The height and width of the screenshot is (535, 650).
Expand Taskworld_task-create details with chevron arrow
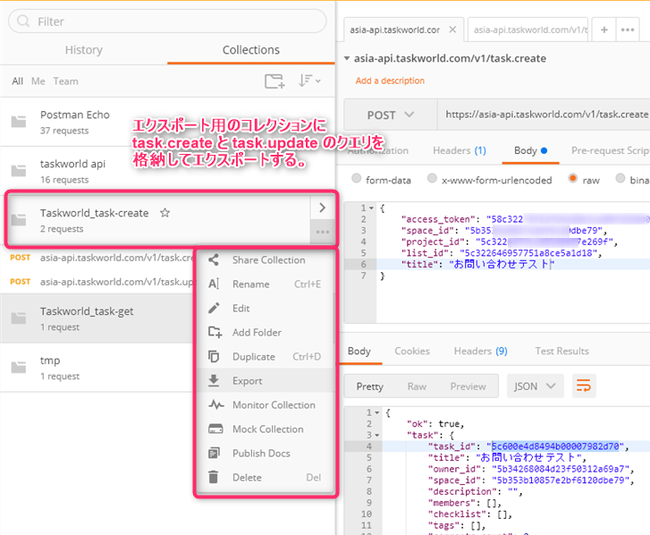(x=322, y=208)
